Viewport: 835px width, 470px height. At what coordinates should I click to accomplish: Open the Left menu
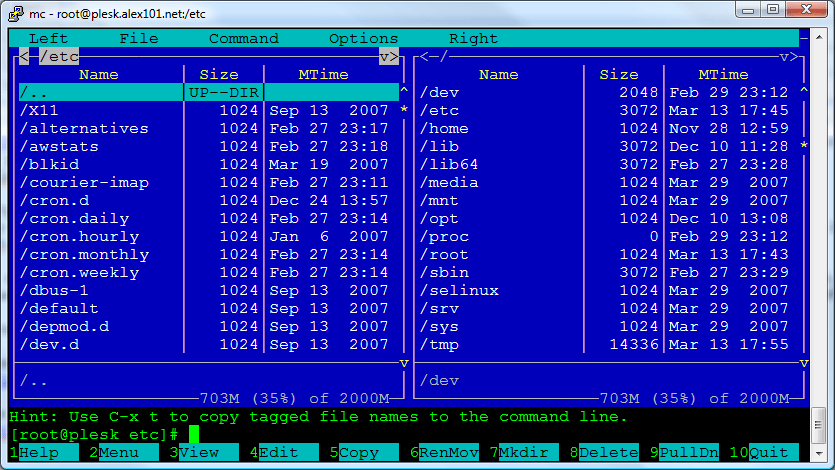(x=48, y=38)
